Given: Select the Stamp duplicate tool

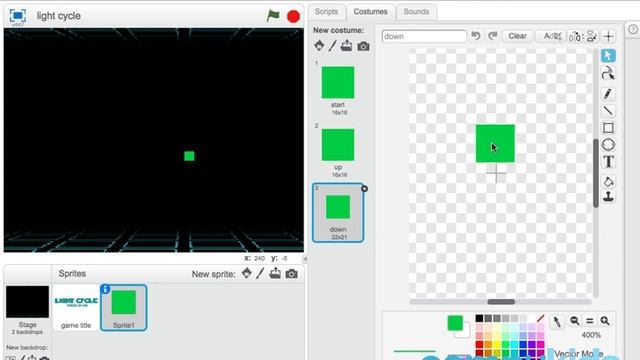Looking at the screenshot, I should point(608,197).
